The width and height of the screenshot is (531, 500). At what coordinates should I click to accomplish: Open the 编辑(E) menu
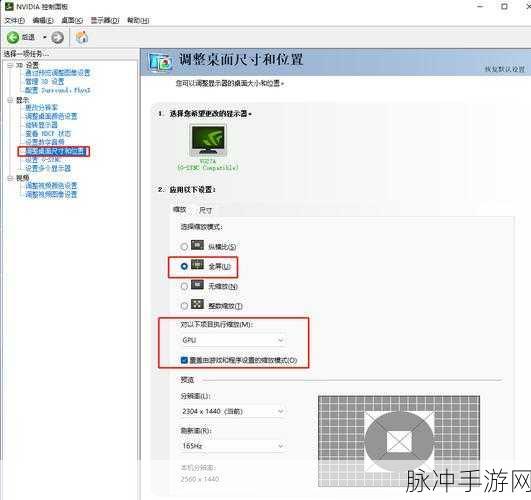point(43,20)
